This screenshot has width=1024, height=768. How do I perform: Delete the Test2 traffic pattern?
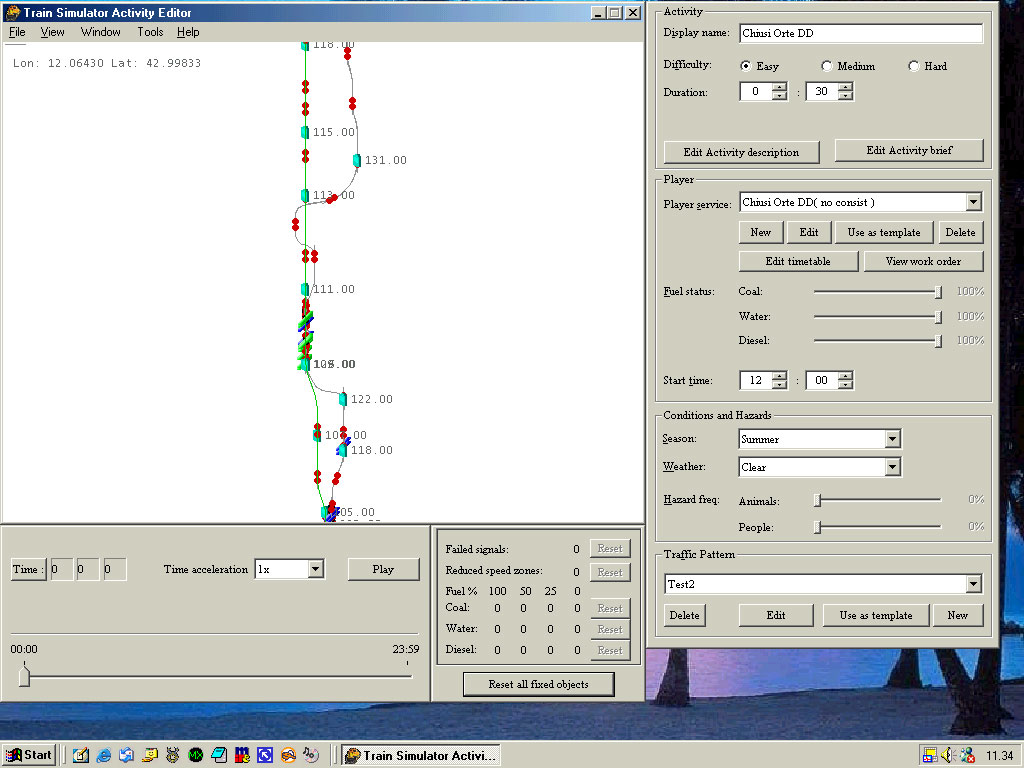click(684, 615)
